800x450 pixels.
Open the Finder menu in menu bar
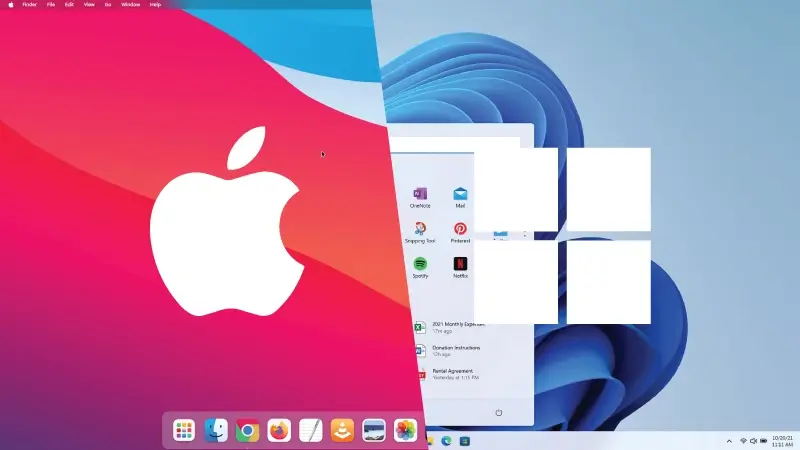coord(30,5)
